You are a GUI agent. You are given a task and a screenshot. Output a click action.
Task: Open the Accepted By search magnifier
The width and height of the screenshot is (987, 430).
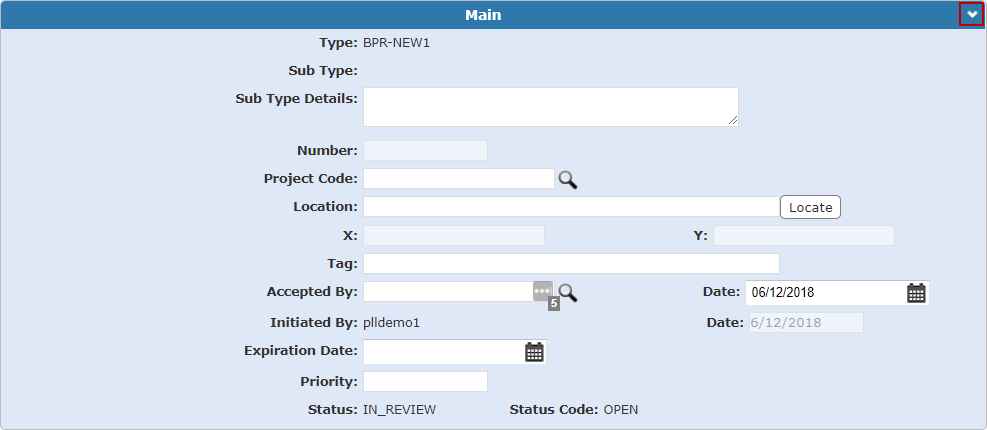click(x=568, y=292)
